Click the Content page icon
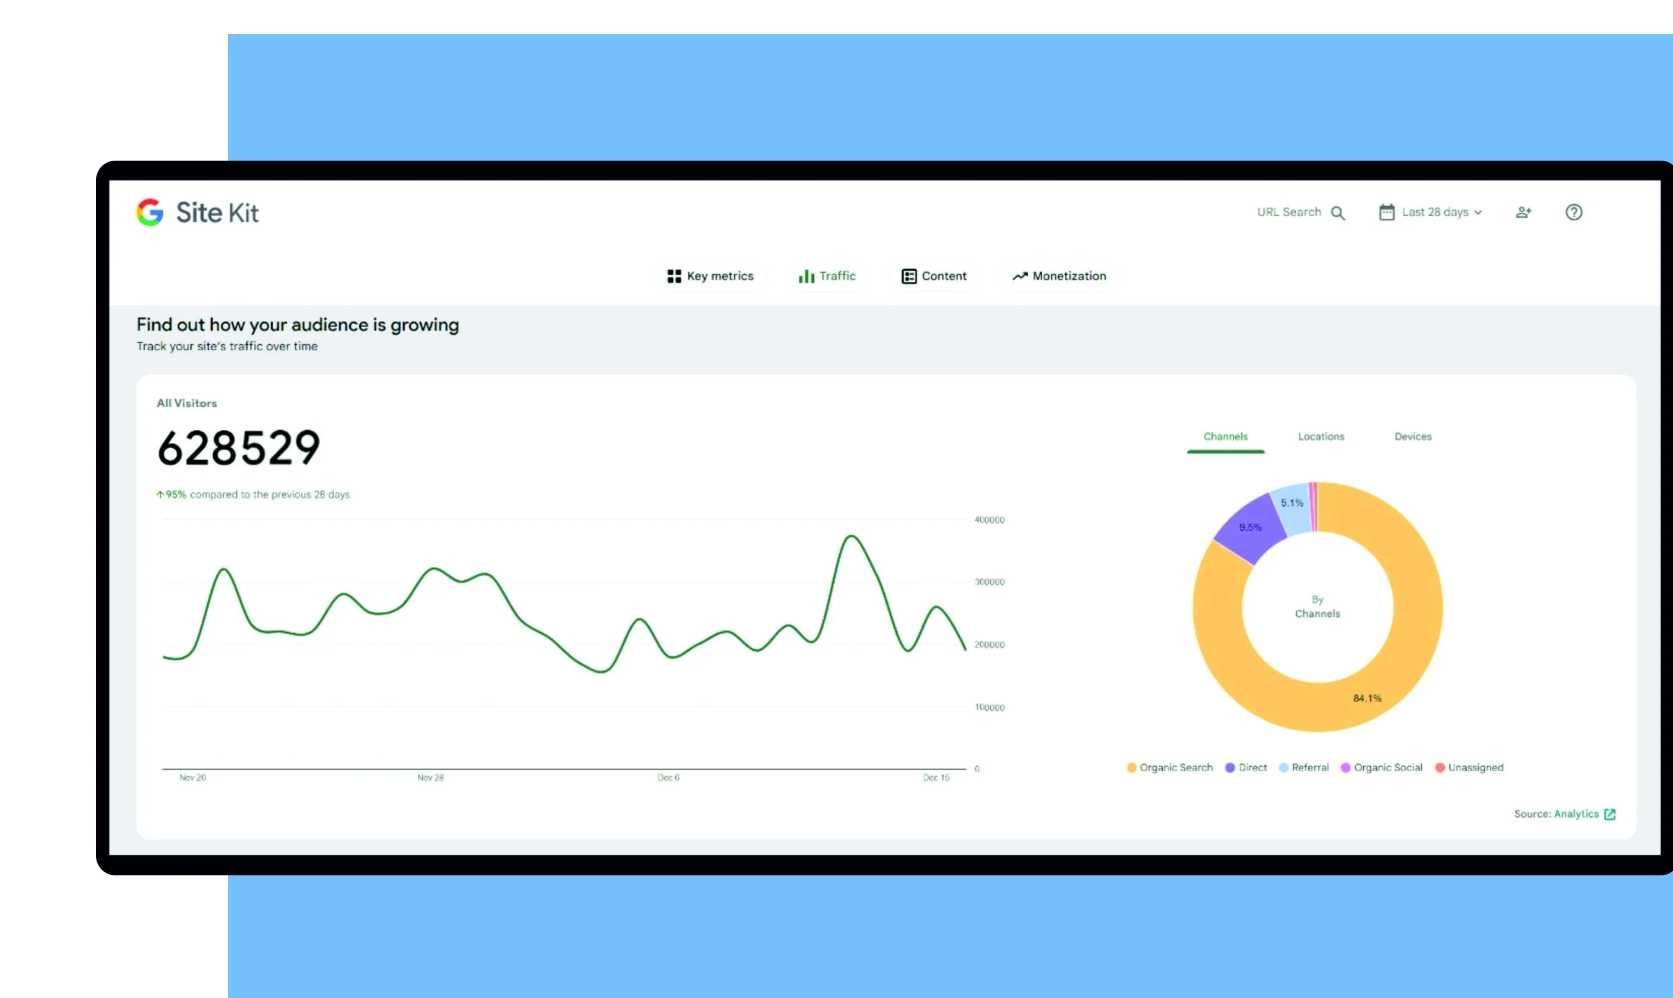Viewport: 1673px width, 998px height. point(909,276)
